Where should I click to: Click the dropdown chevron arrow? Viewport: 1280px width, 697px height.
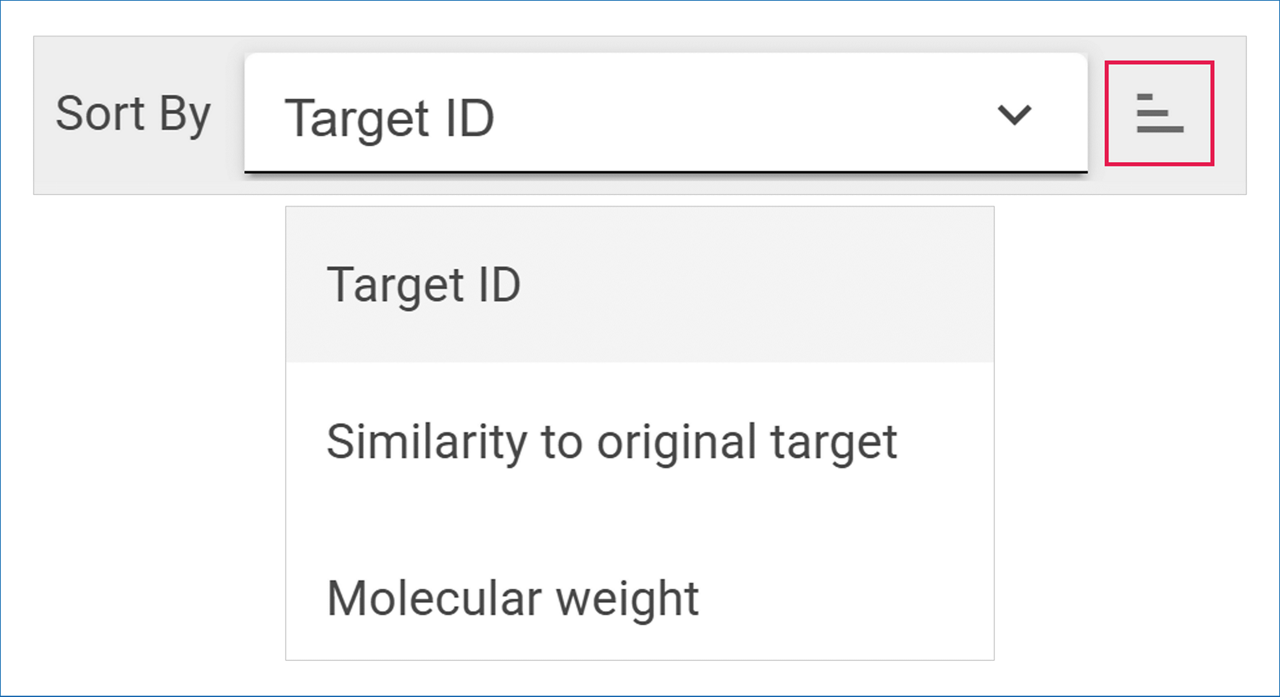tap(1014, 116)
